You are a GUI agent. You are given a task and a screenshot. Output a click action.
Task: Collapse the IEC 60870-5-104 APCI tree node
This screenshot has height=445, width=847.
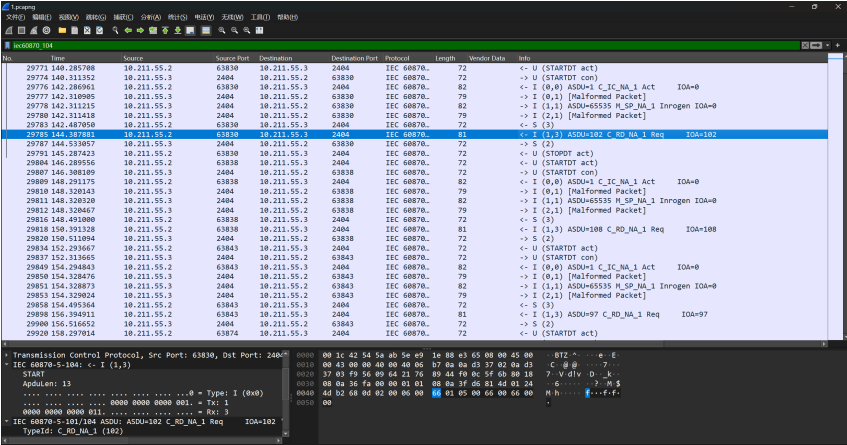6,365
